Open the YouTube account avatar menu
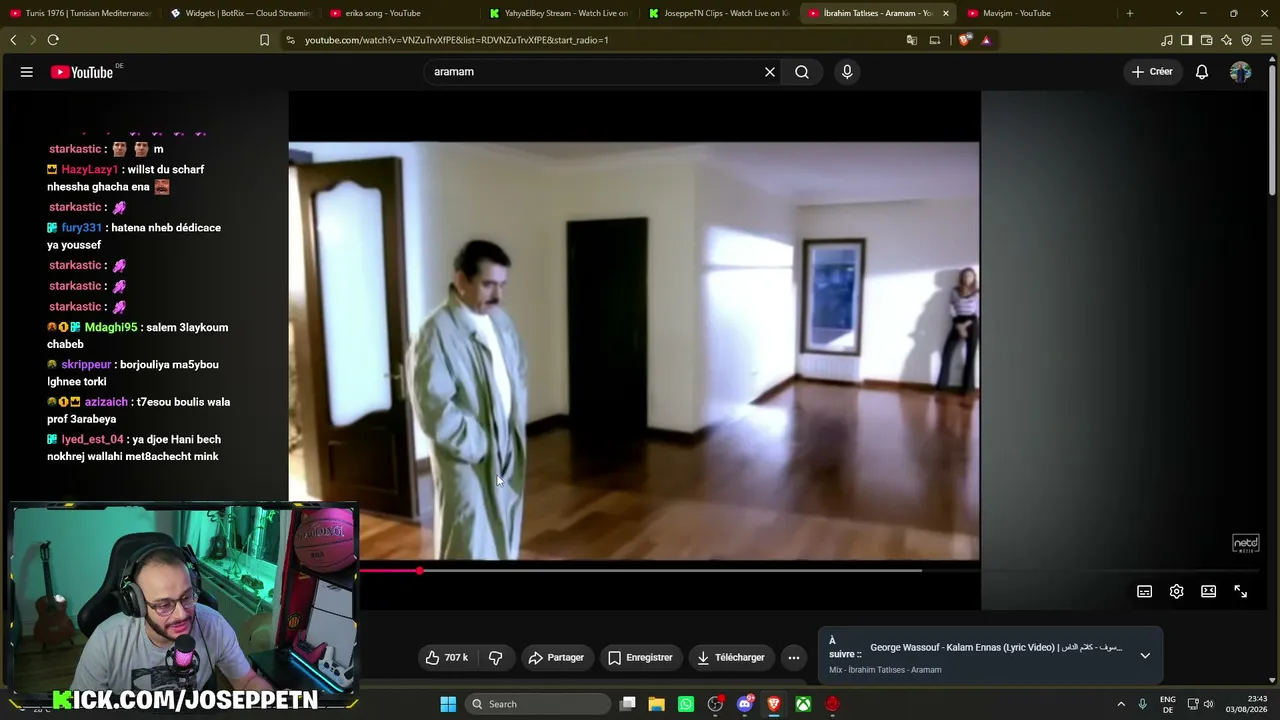1280x720 pixels. point(1240,72)
